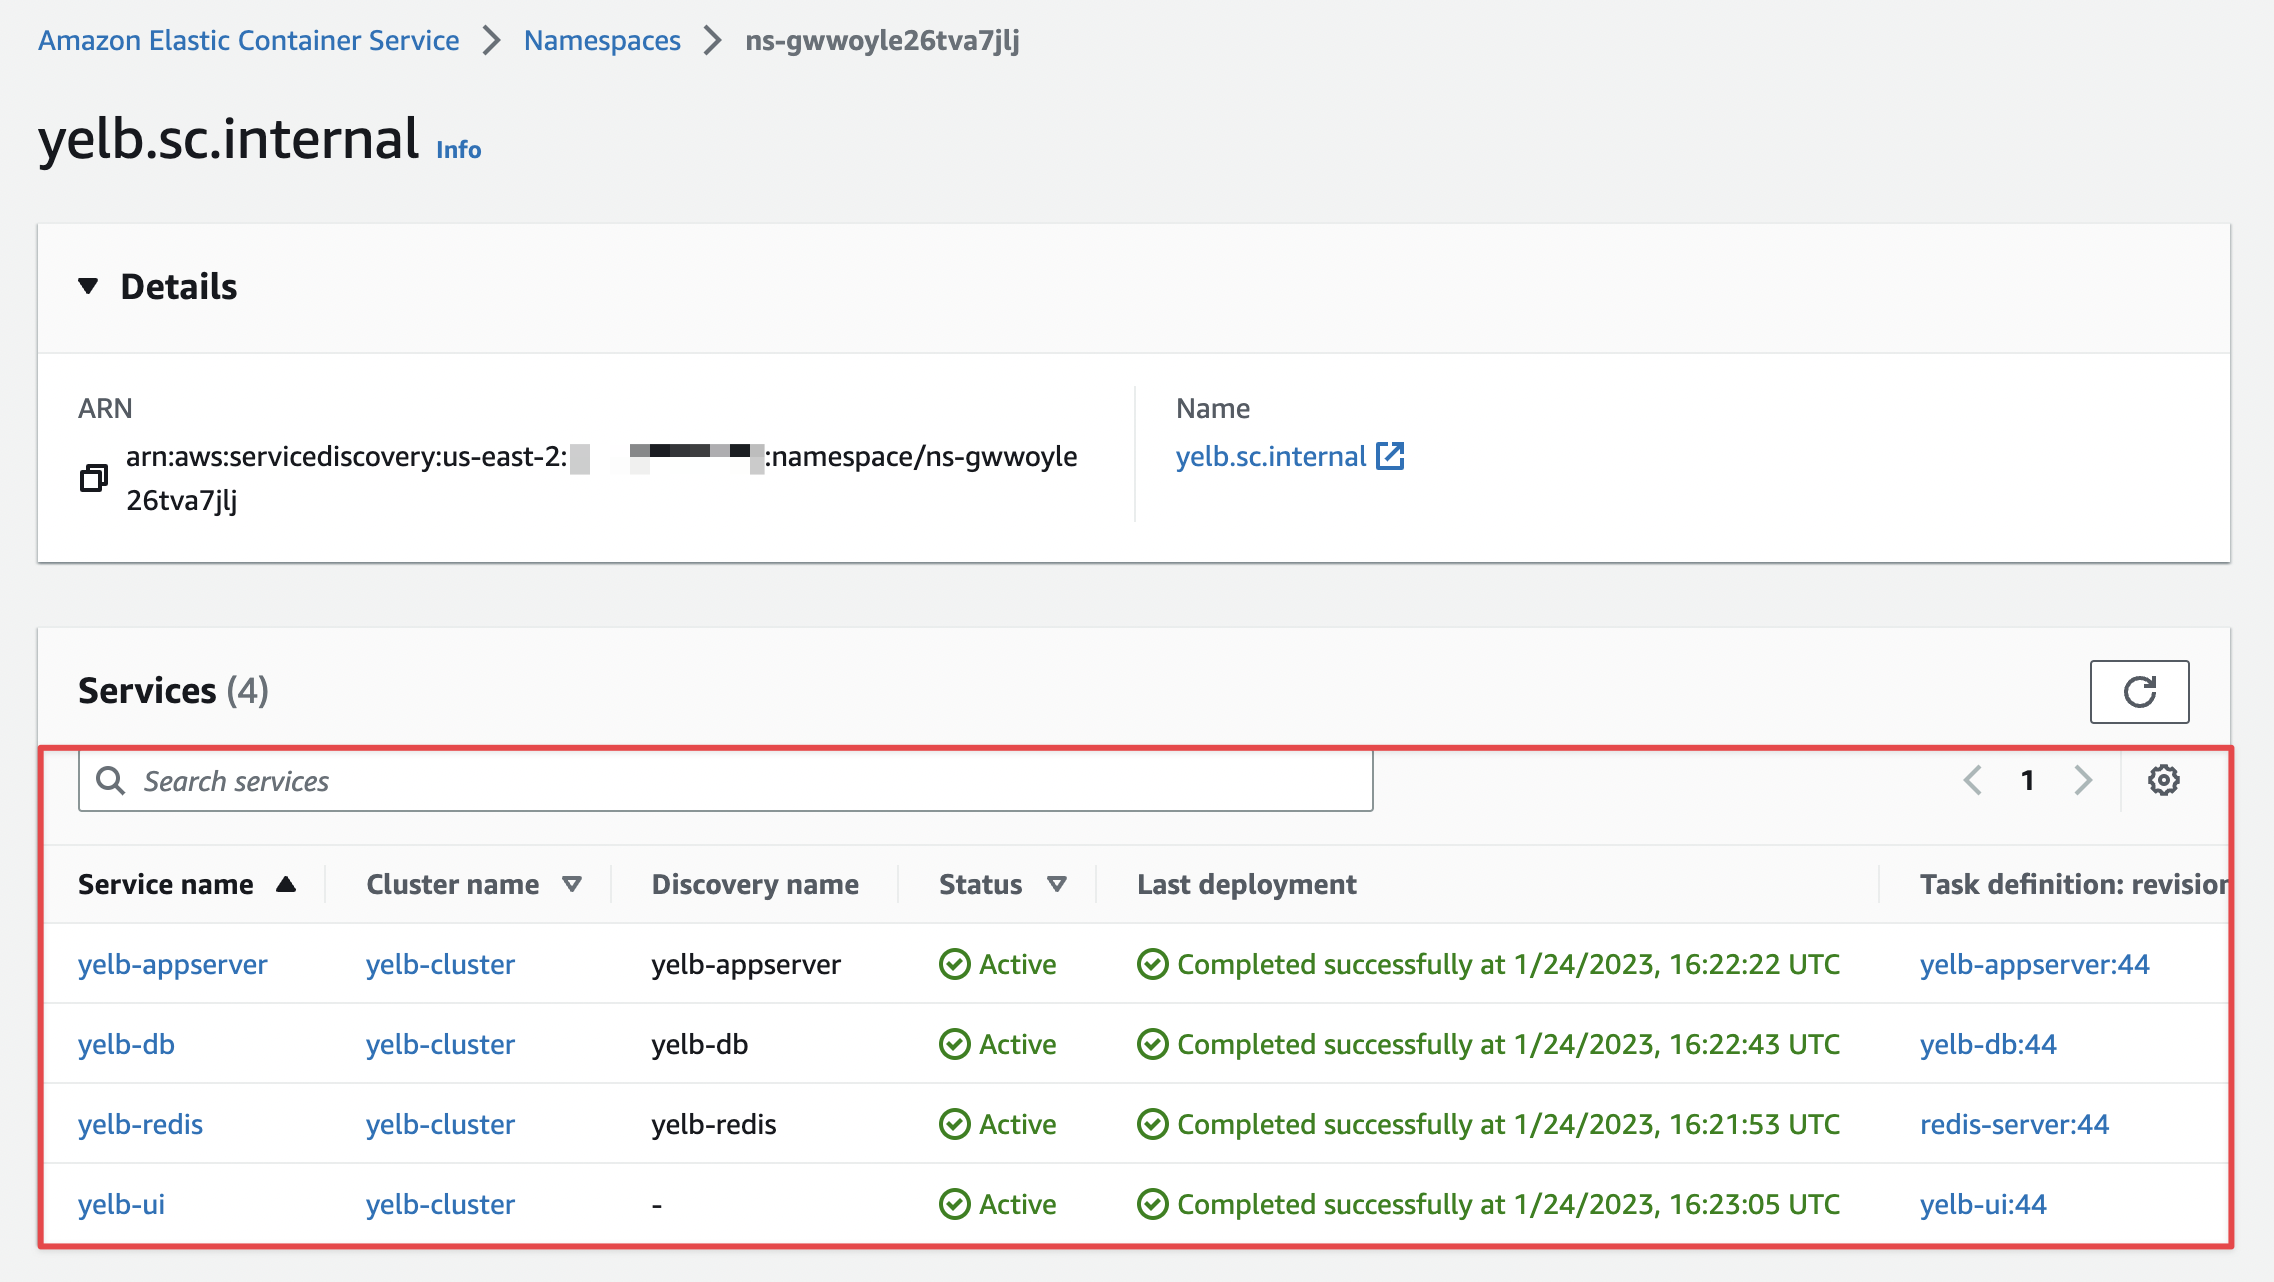This screenshot has width=2274, height=1282.
Task: Open task definition yelb-ui:44
Action: [x=1983, y=1204]
